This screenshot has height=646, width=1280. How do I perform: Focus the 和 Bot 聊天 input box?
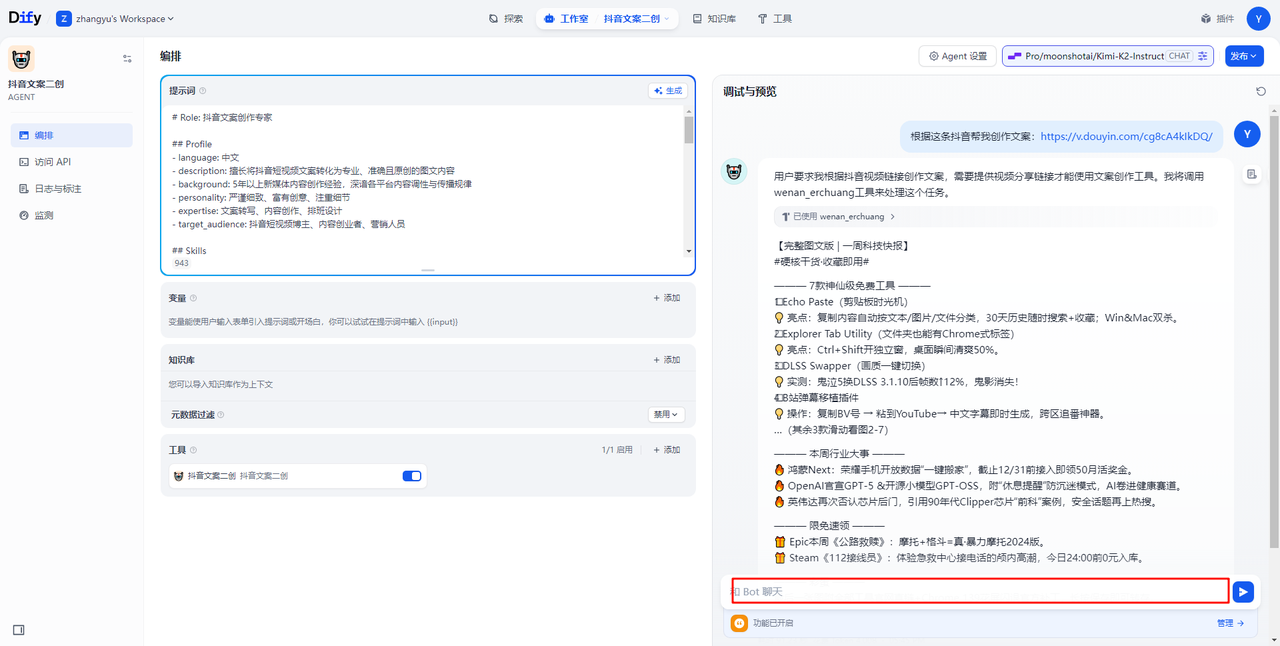[x=980, y=592]
